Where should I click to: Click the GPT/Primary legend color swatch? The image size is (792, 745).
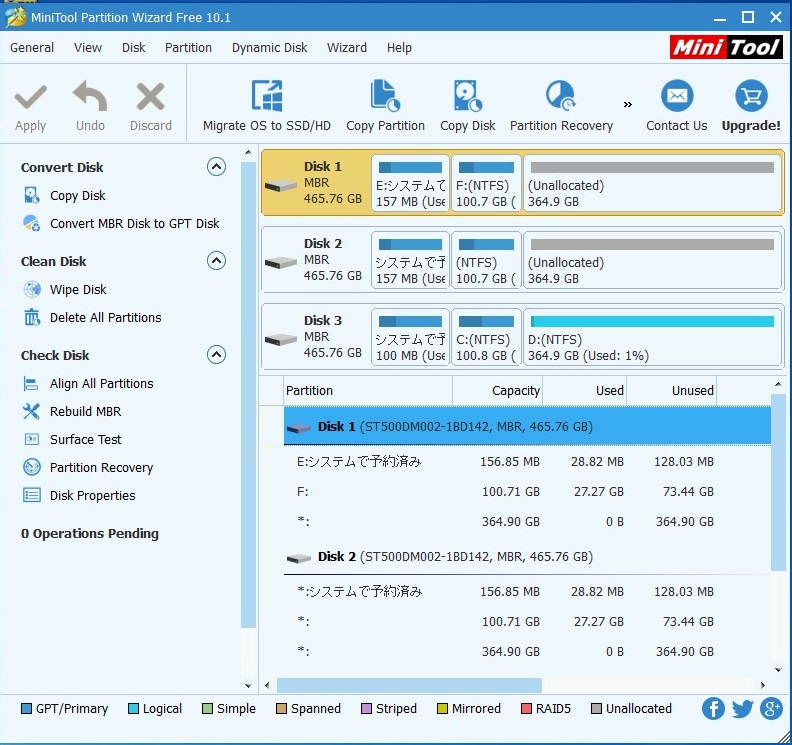[26, 709]
